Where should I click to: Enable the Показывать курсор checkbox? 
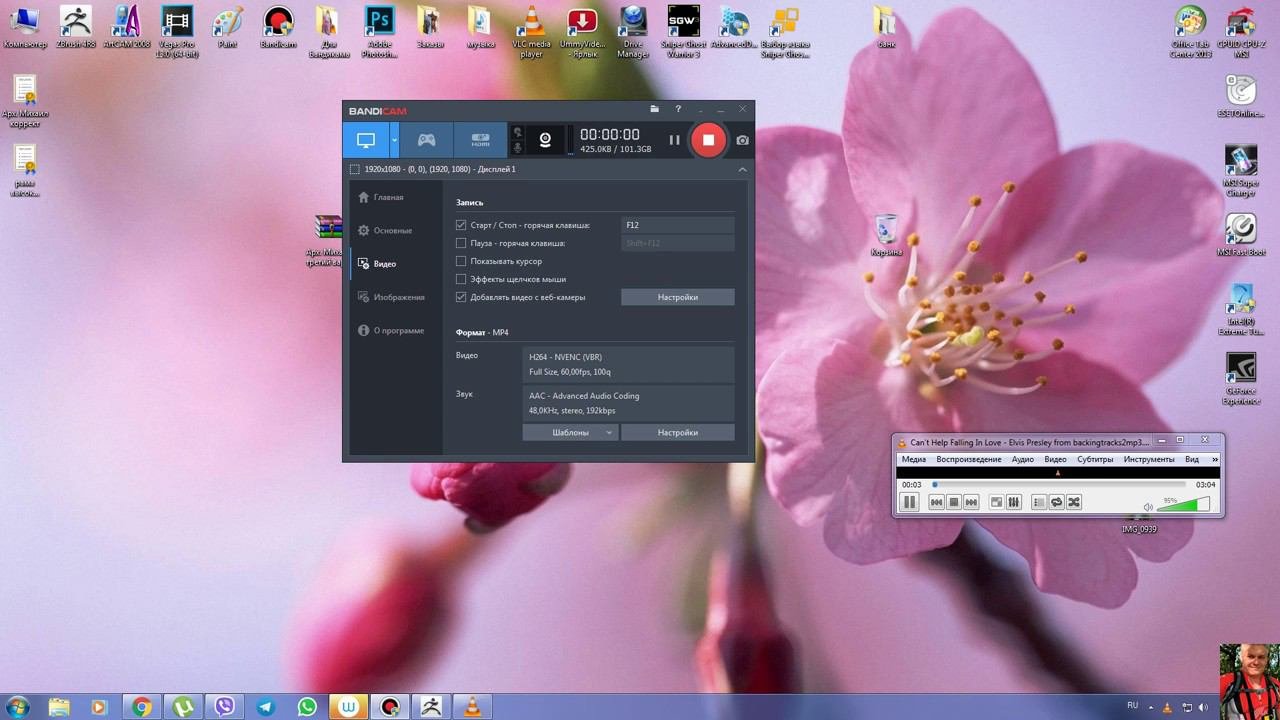pyautogui.click(x=461, y=261)
